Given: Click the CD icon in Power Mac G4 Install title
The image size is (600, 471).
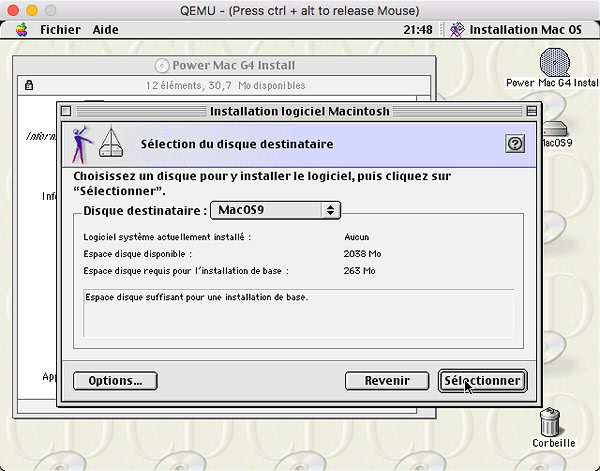Looking at the screenshot, I should (x=162, y=65).
